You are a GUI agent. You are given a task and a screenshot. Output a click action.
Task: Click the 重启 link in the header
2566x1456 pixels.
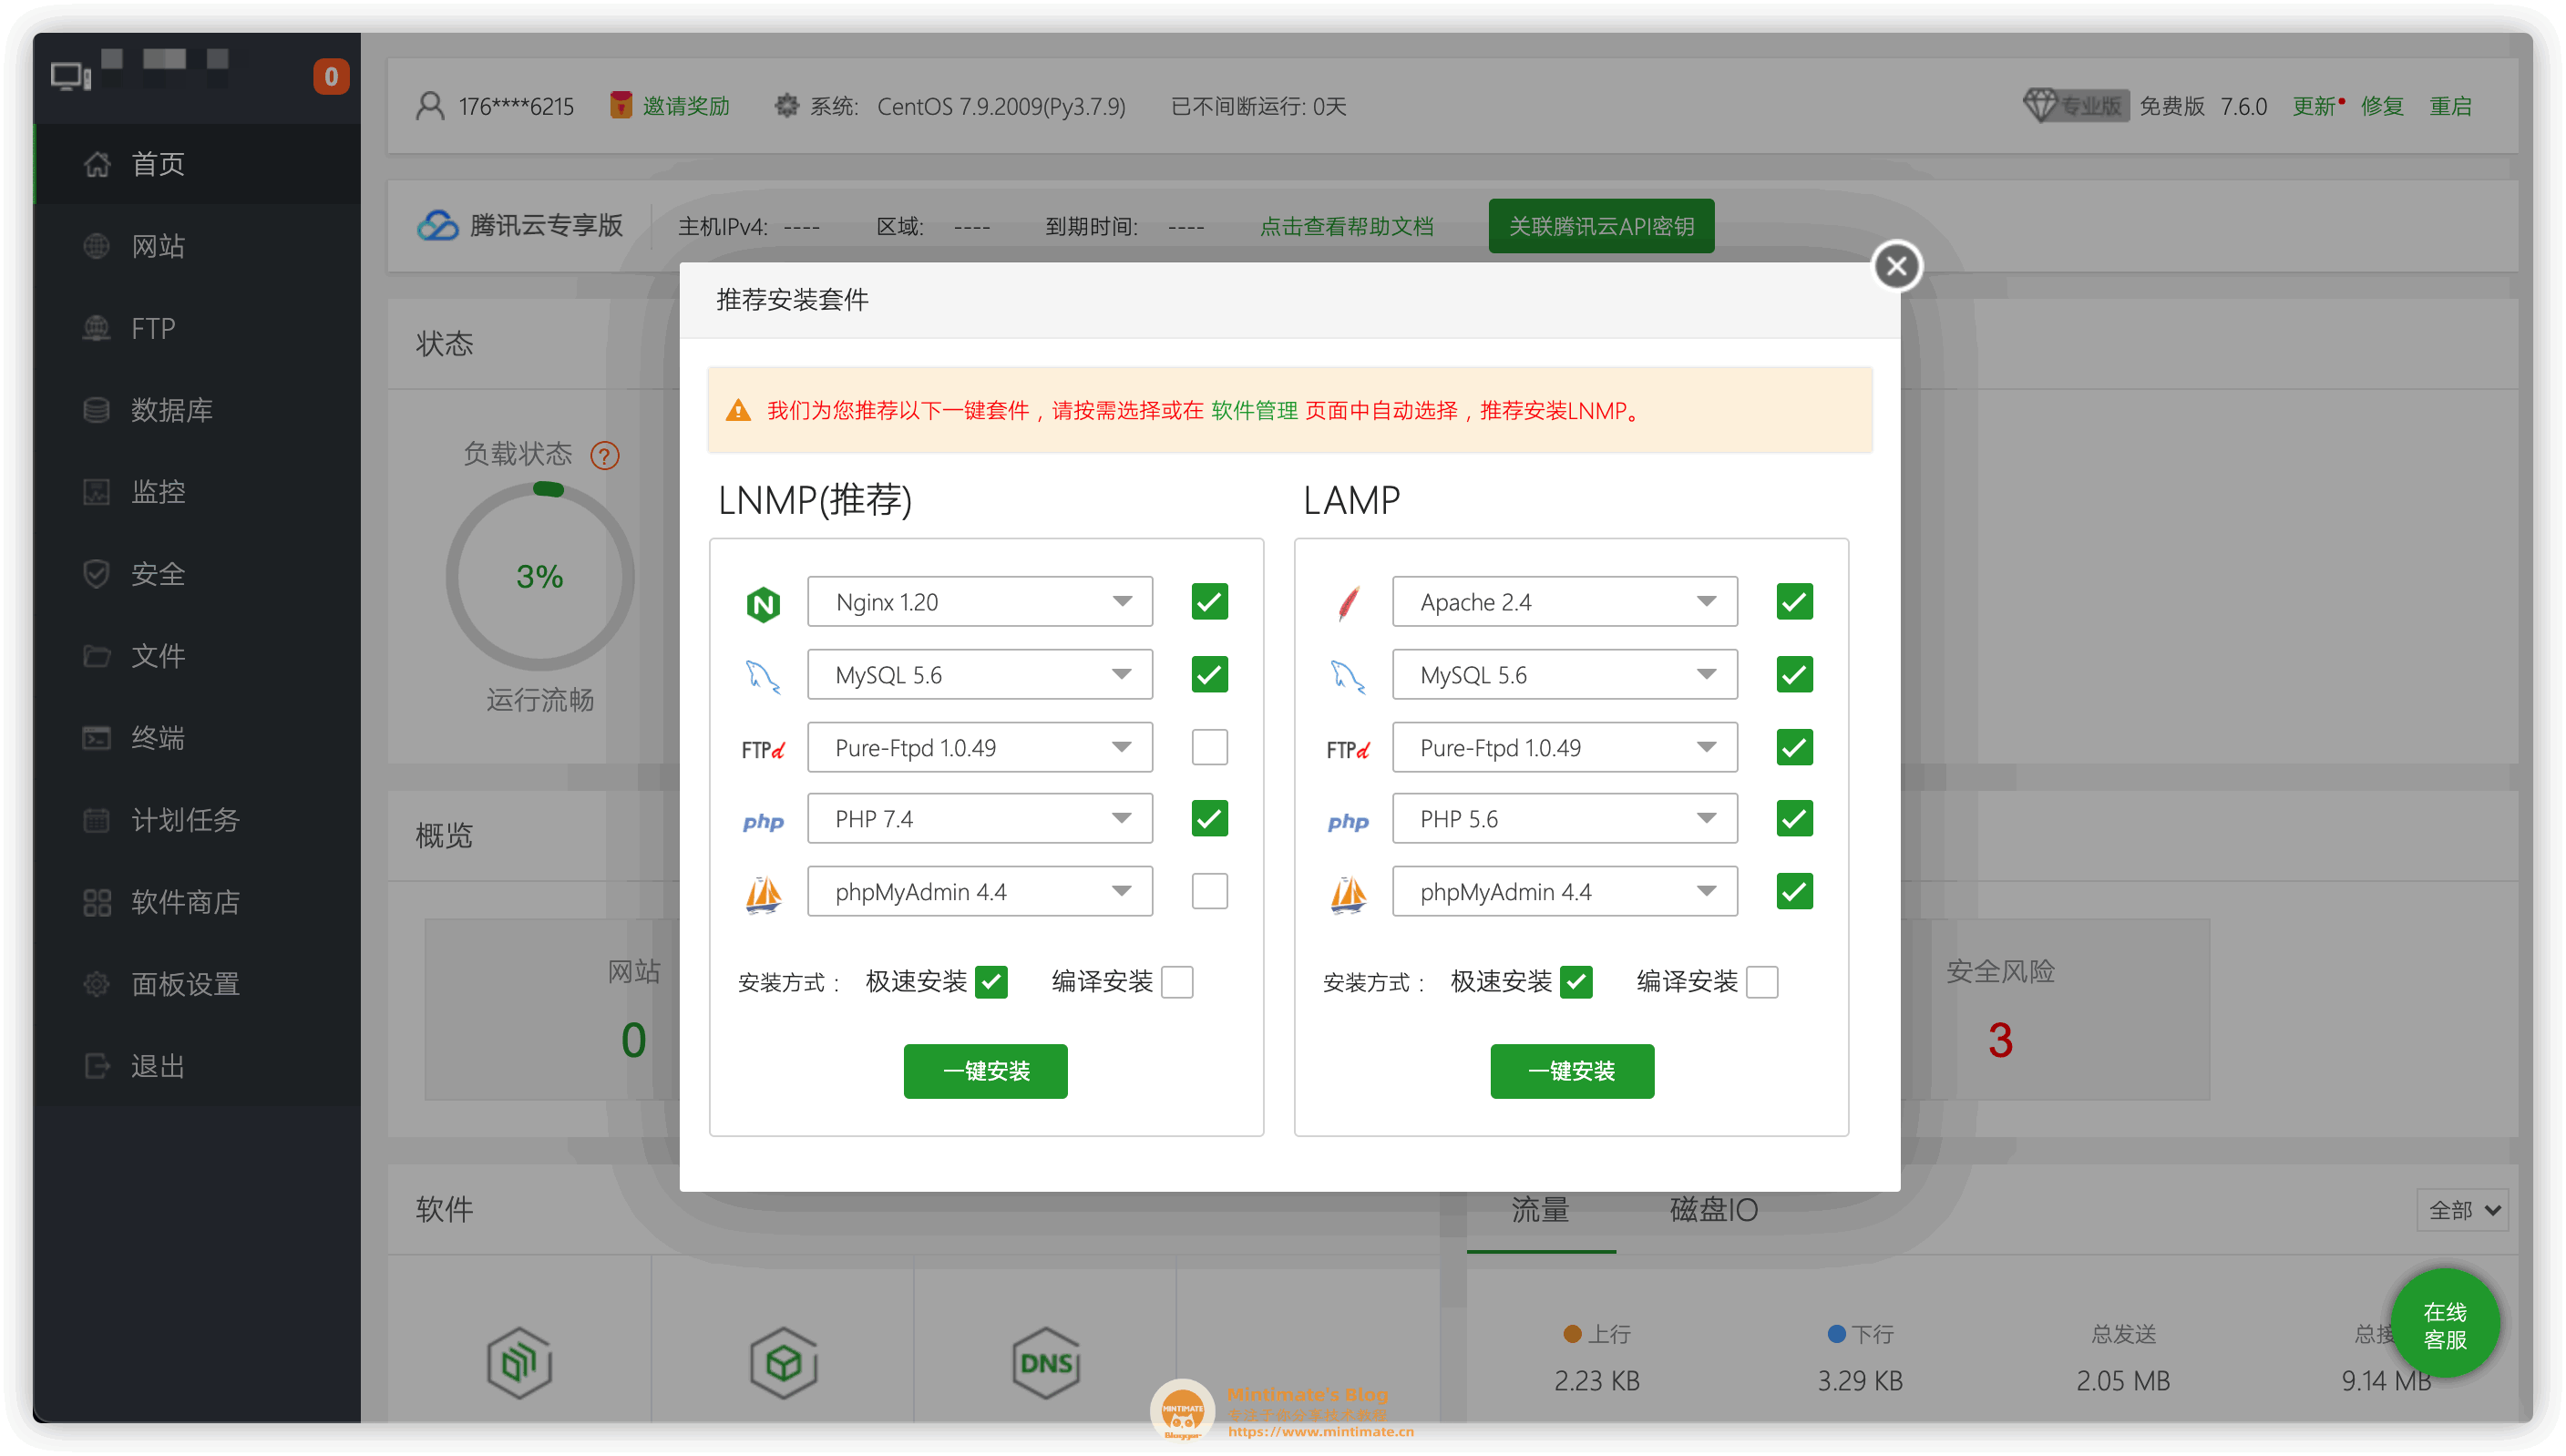click(2451, 106)
